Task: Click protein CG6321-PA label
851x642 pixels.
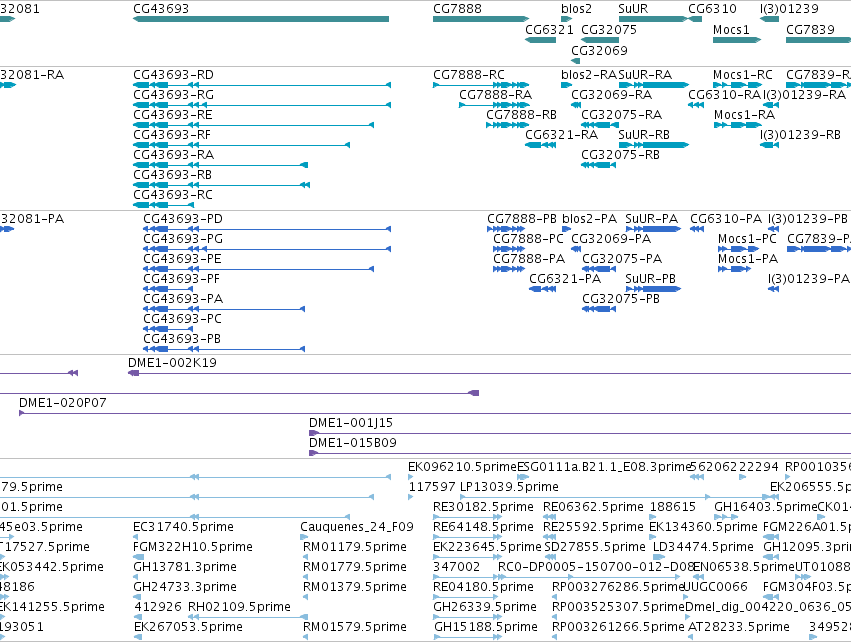Action: click(x=565, y=279)
